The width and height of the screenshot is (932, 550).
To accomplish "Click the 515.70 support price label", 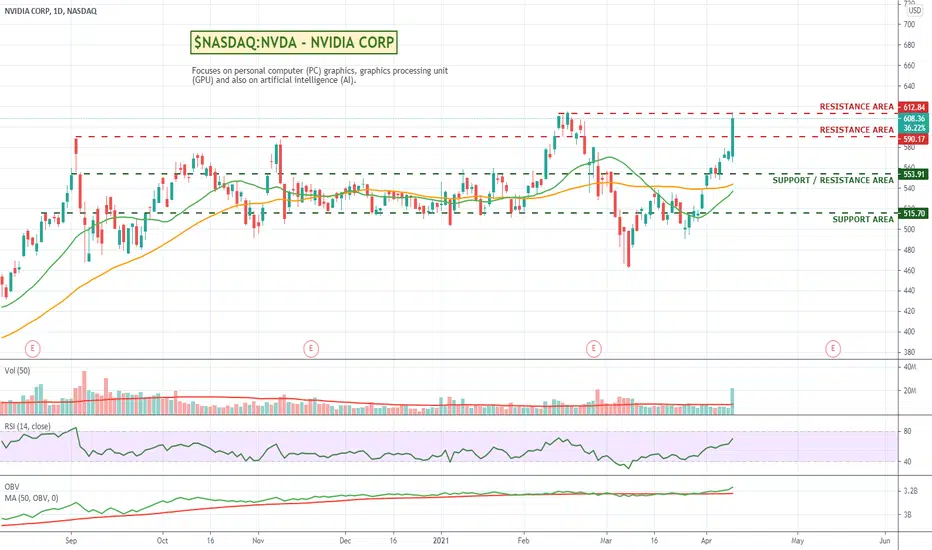I will [x=914, y=213].
